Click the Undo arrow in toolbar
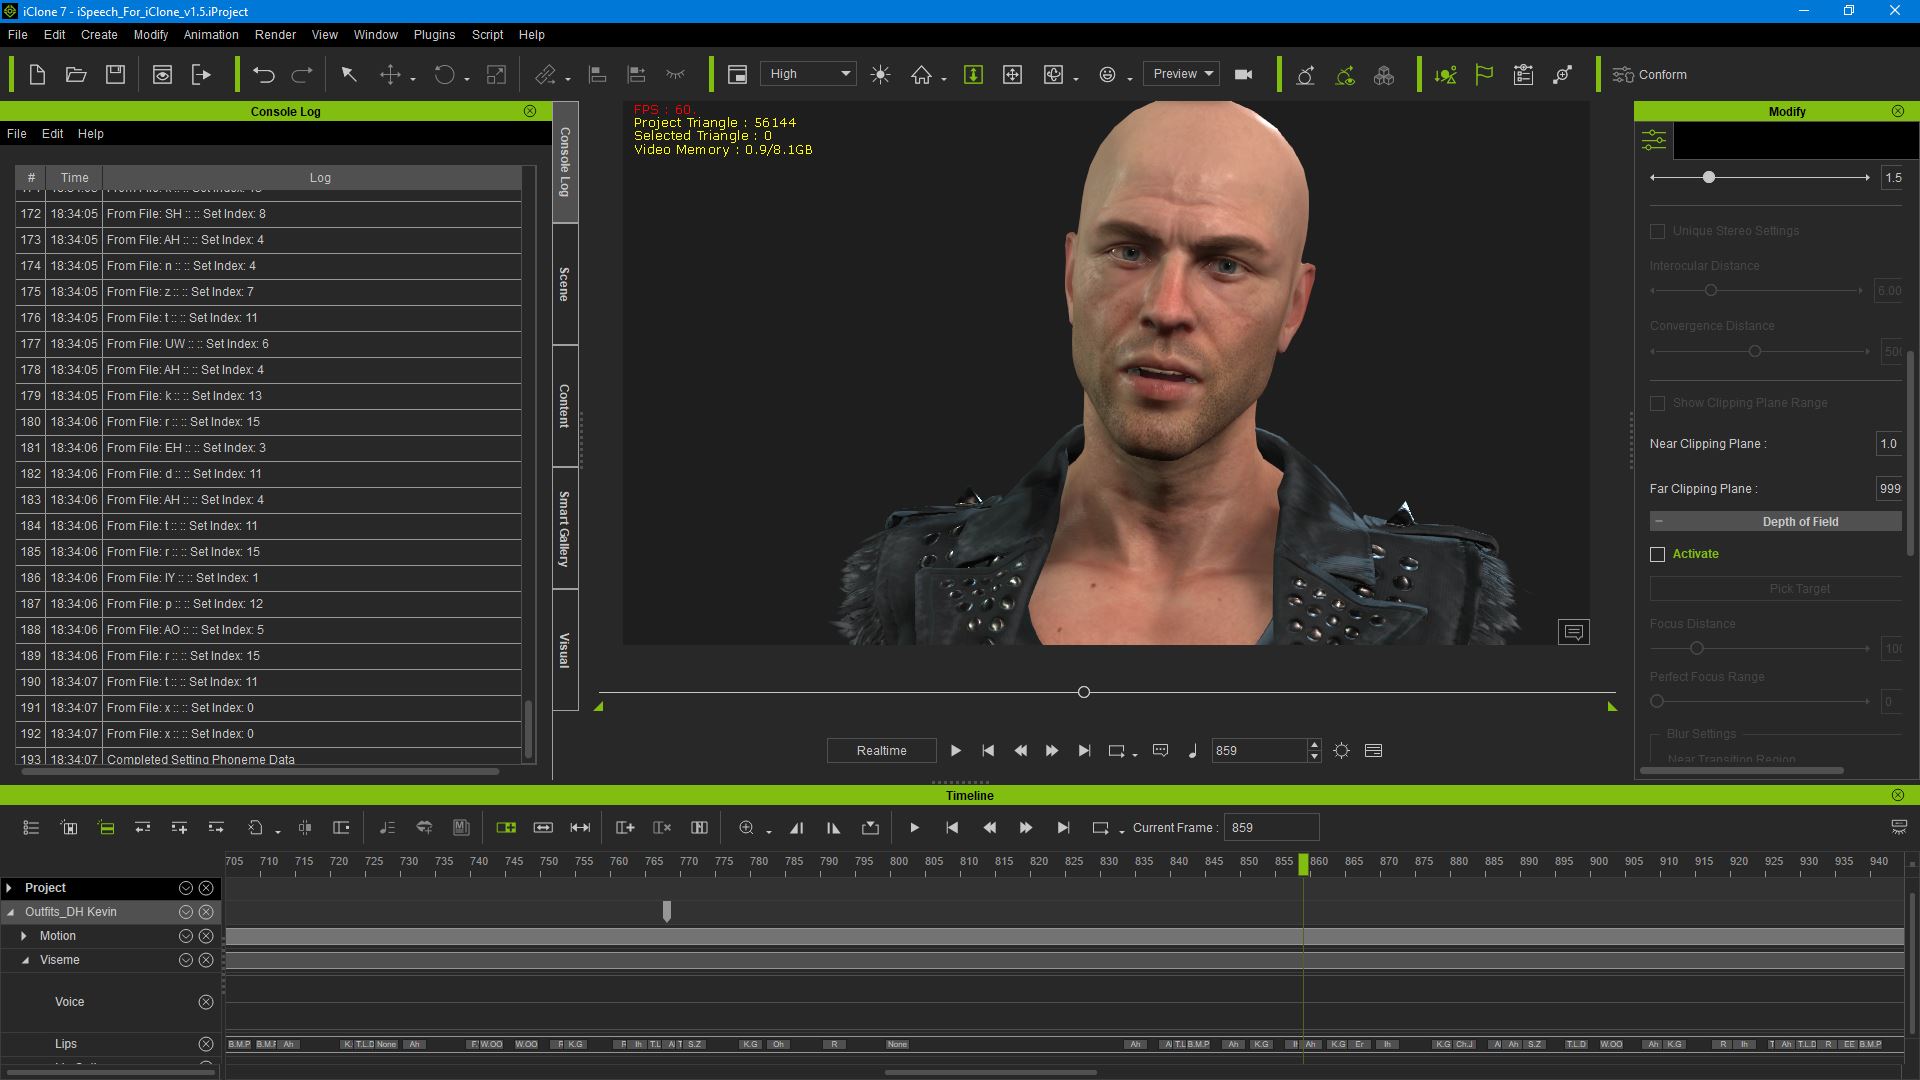Image resolution: width=1920 pixels, height=1080 pixels. coord(264,75)
